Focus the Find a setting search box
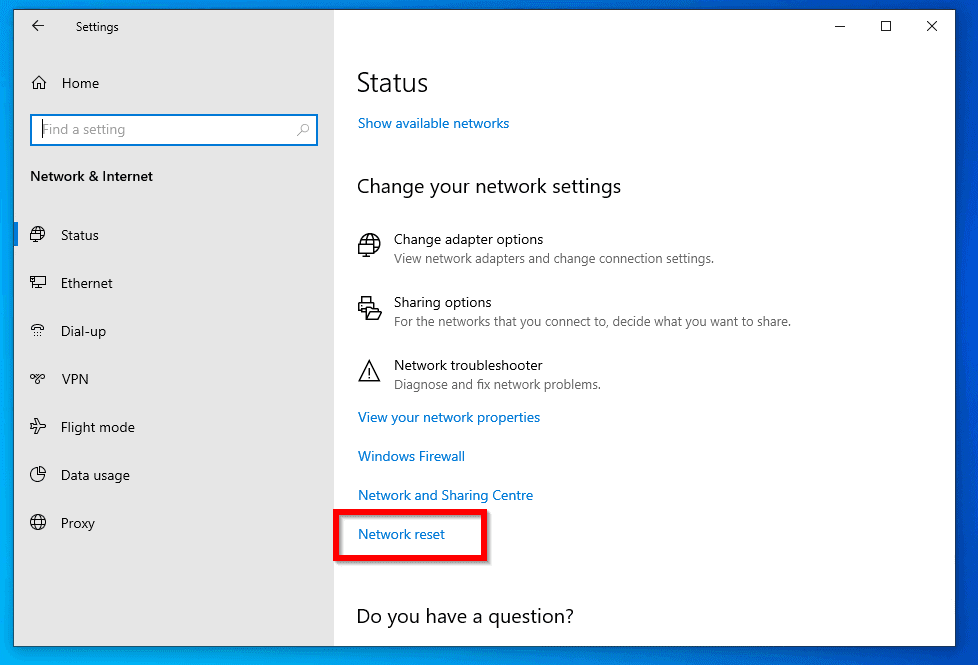This screenshot has width=978, height=665. coord(173,130)
